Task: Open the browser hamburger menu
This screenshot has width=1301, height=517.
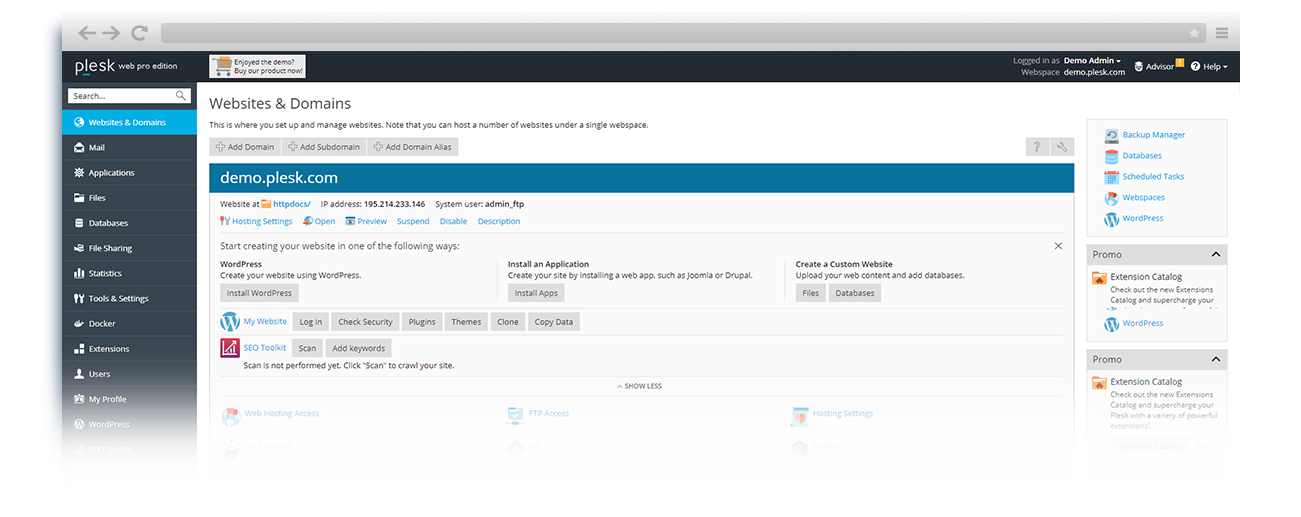Action: 1222,33
